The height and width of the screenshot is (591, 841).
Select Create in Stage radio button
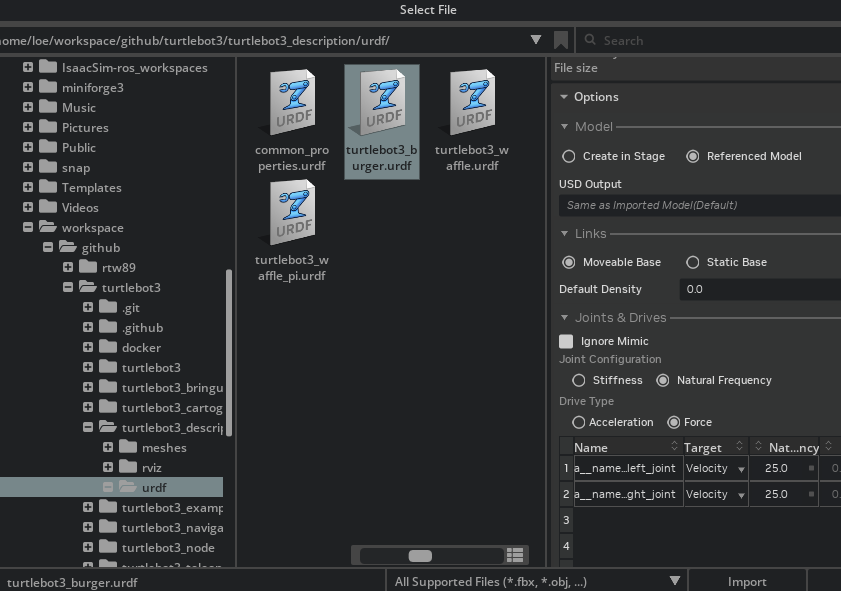click(x=569, y=156)
